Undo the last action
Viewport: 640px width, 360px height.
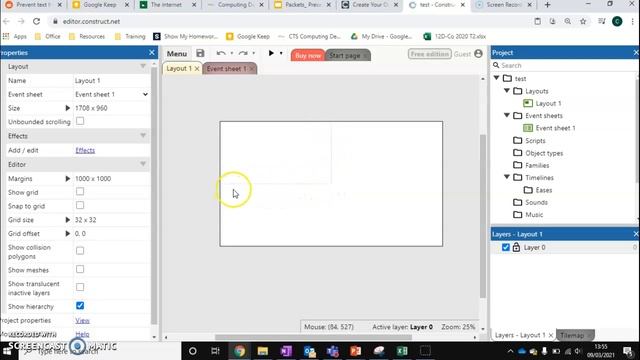pyautogui.click(x=221, y=53)
